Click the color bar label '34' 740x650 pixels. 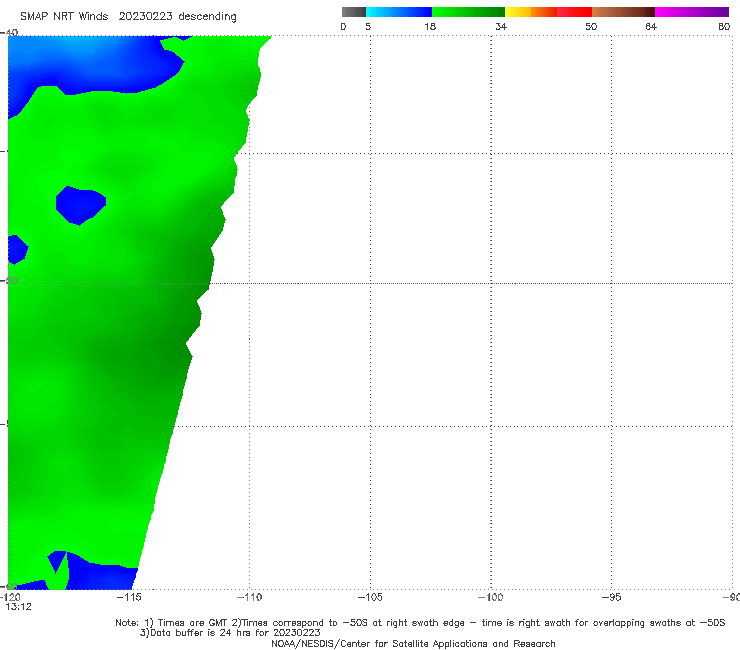click(501, 26)
